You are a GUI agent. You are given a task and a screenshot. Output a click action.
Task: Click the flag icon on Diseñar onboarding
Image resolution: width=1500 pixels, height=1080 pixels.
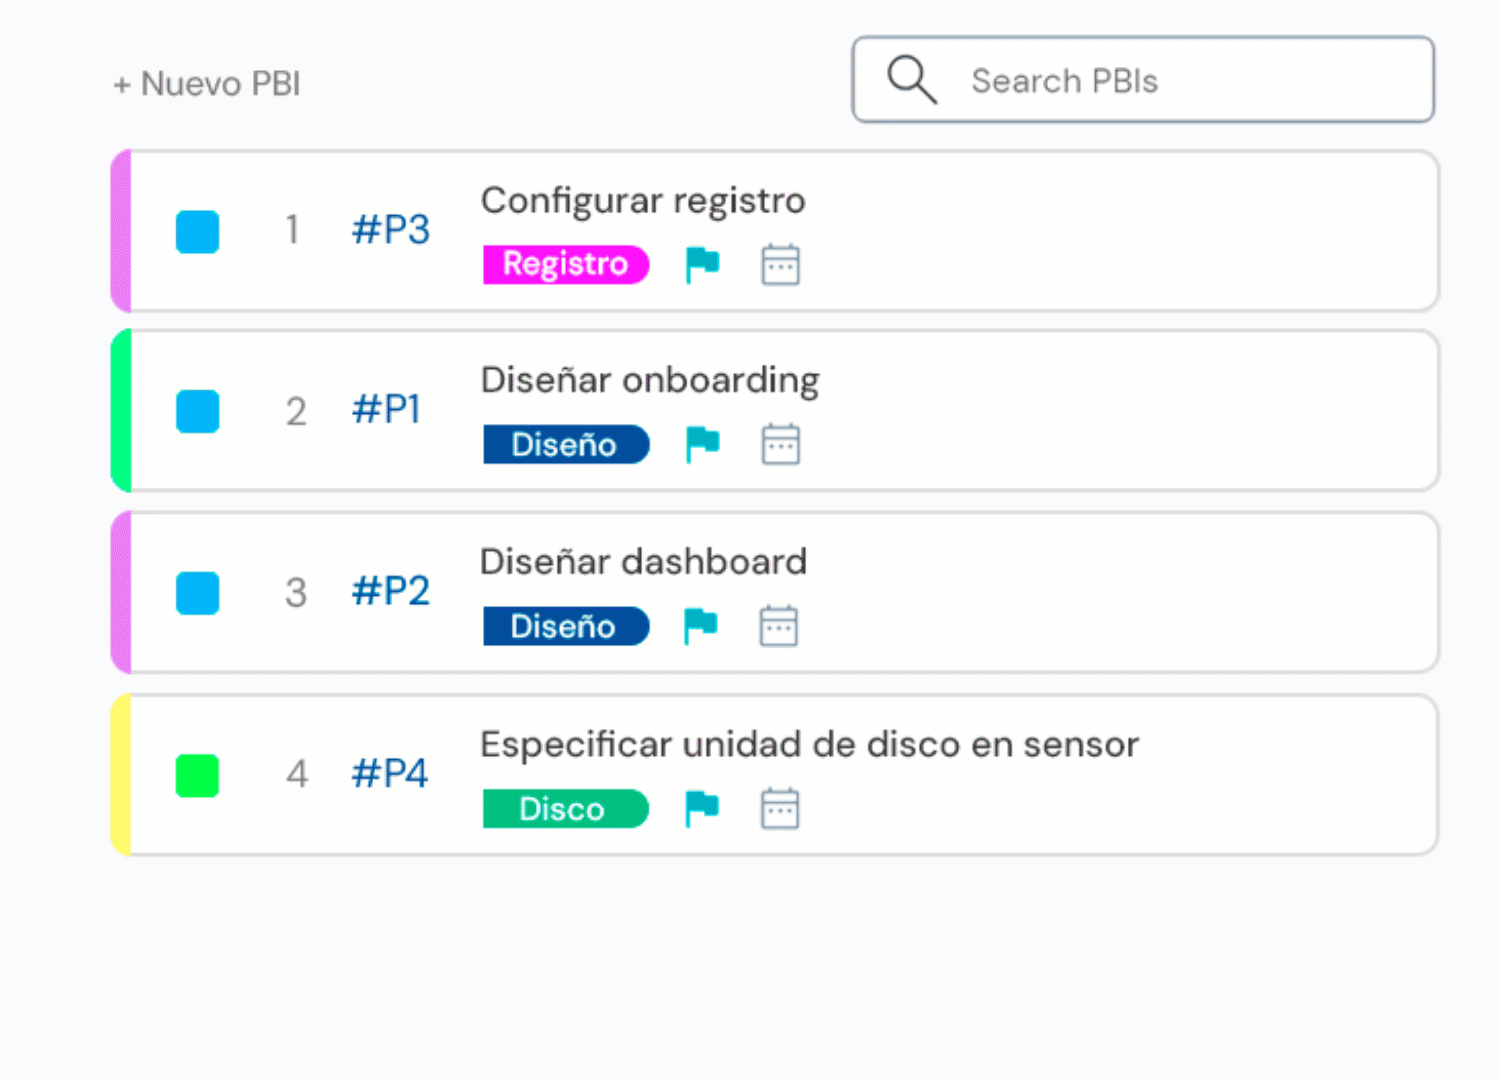coord(702,445)
